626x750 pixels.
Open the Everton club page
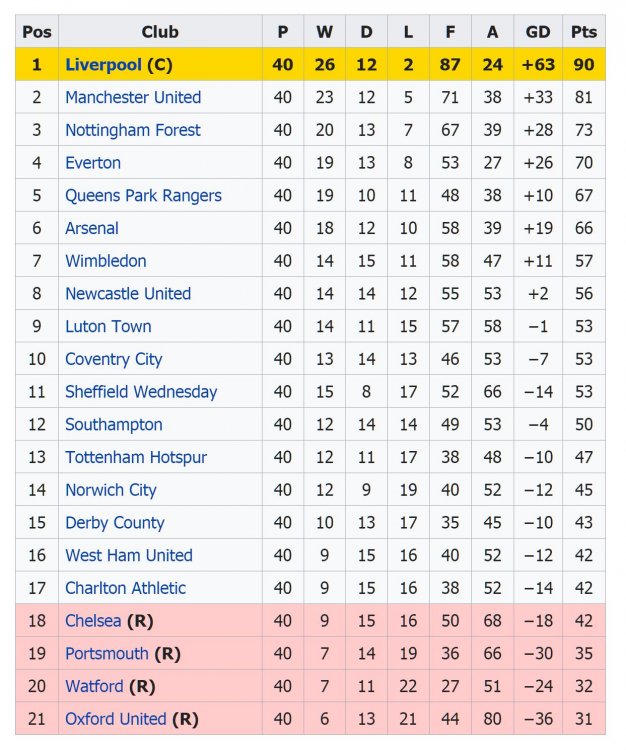(x=93, y=163)
